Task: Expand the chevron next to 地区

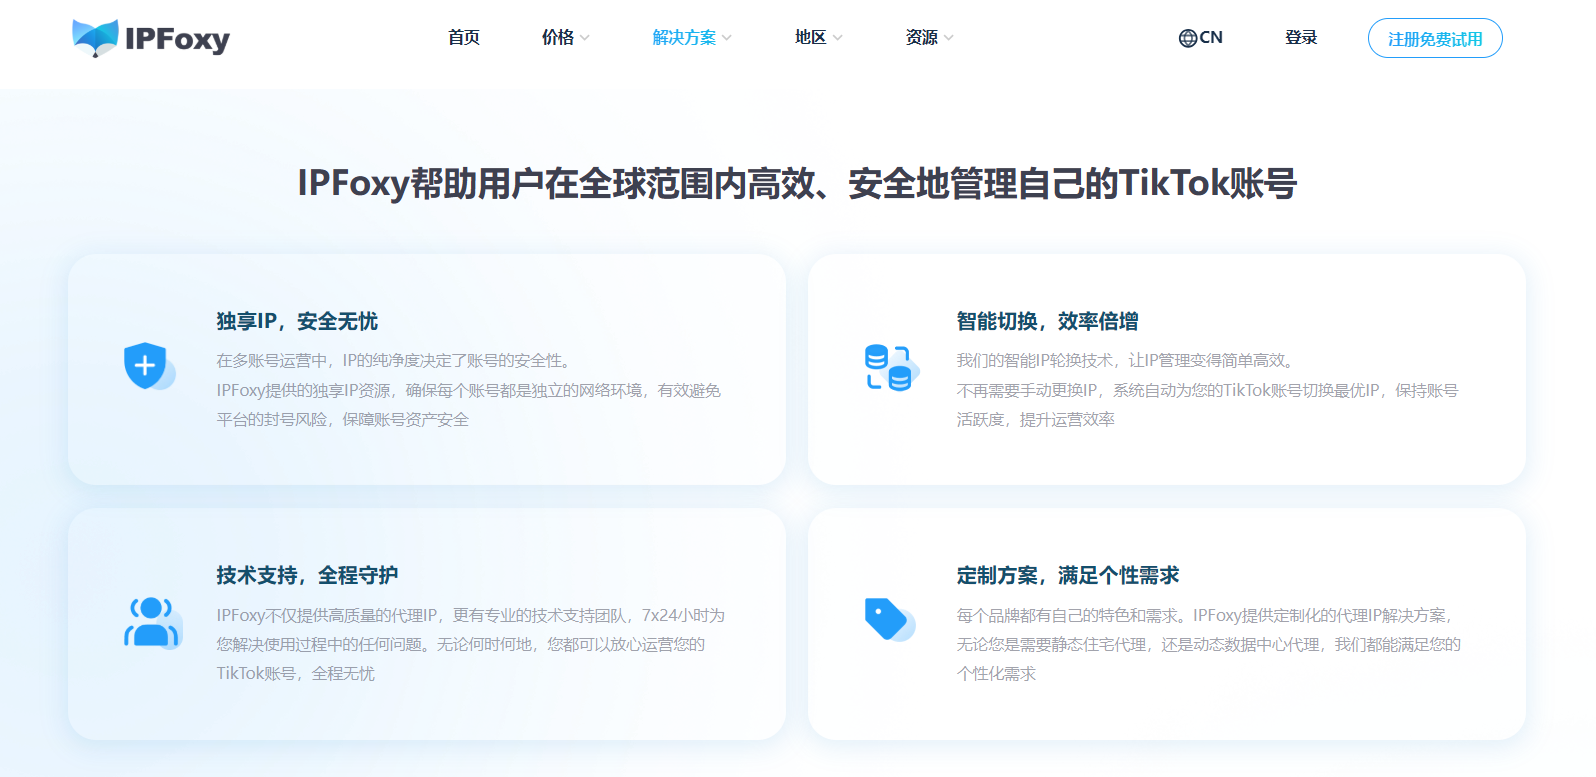Action: tap(838, 38)
